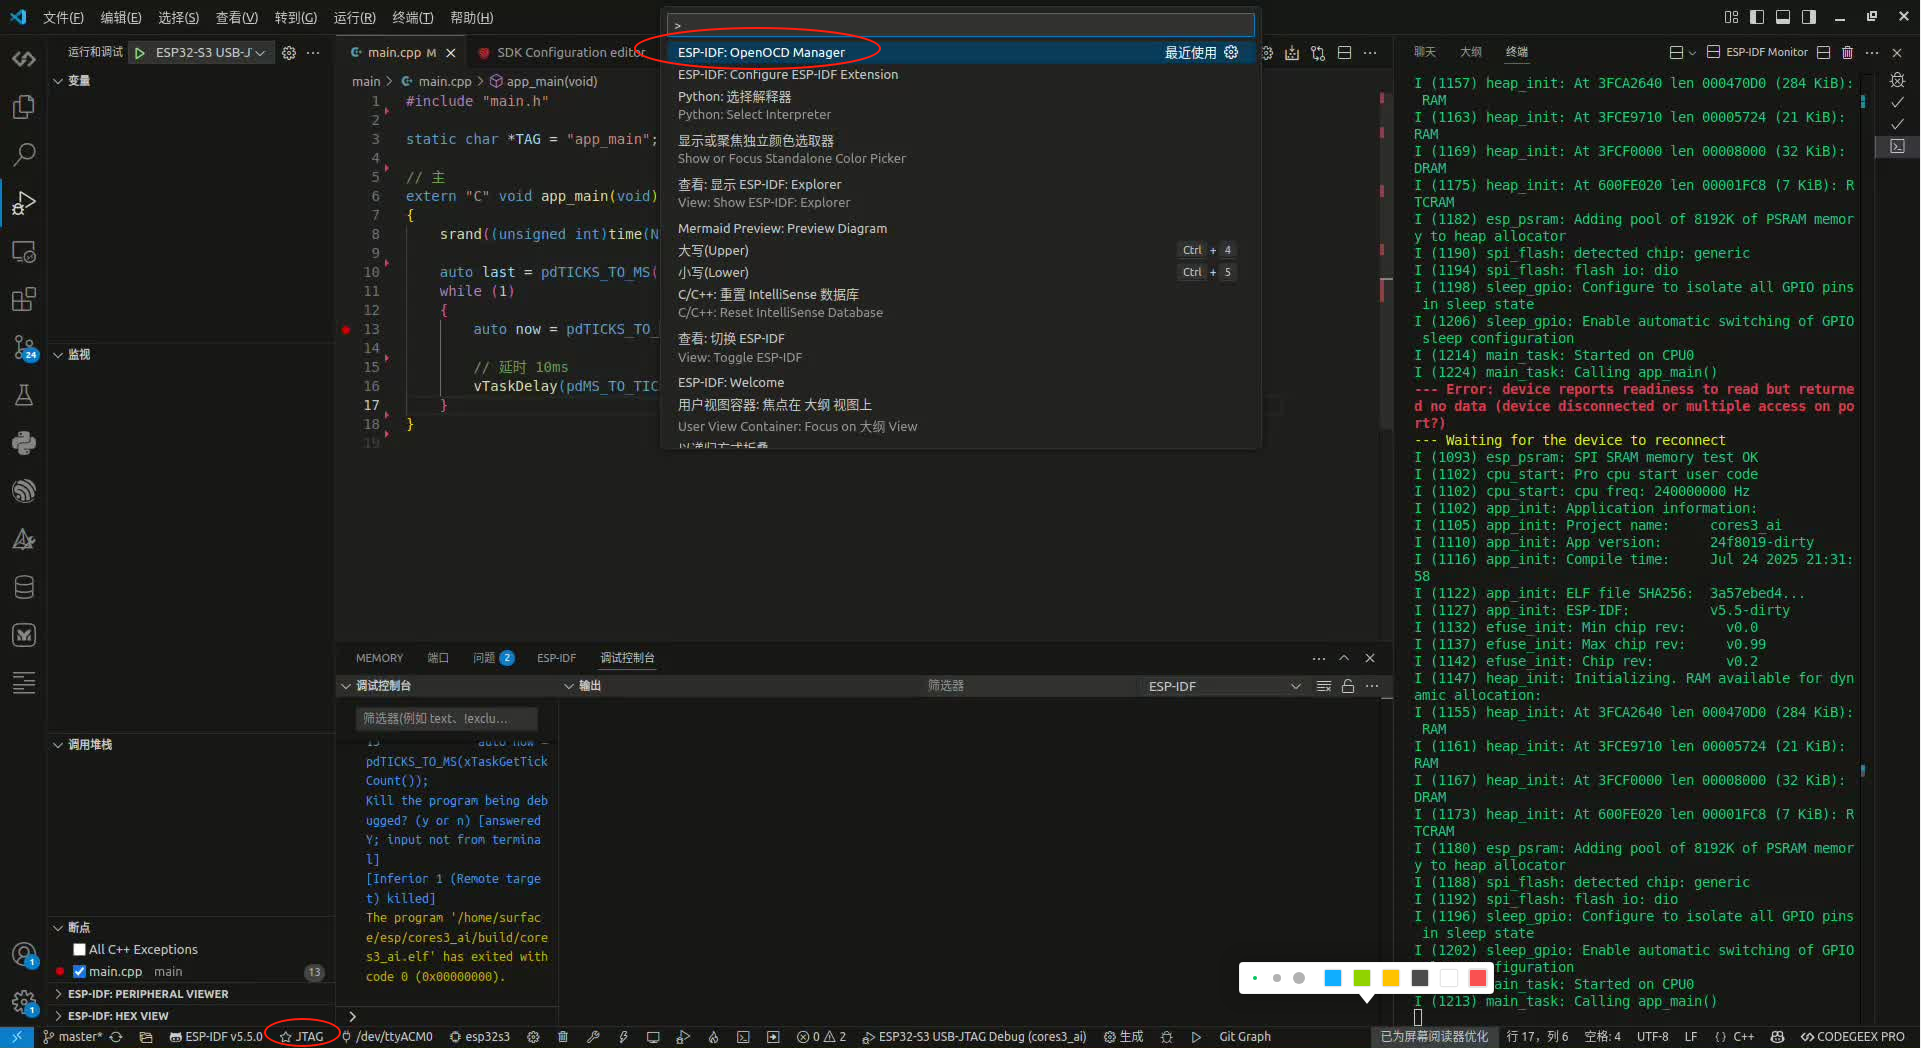This screenshot has width=1921, height=1048.
Task: Toggle the All C++ Exceptions checkbox
Action: (79, 949)
